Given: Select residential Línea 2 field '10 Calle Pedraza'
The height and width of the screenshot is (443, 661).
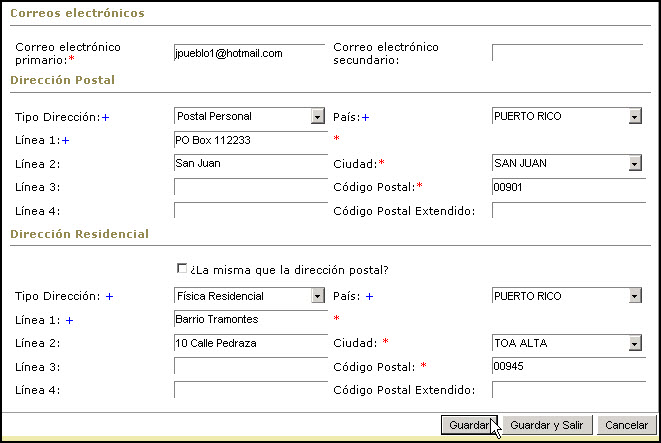Looking at the screenshot, I should click(x=250, y=343).
